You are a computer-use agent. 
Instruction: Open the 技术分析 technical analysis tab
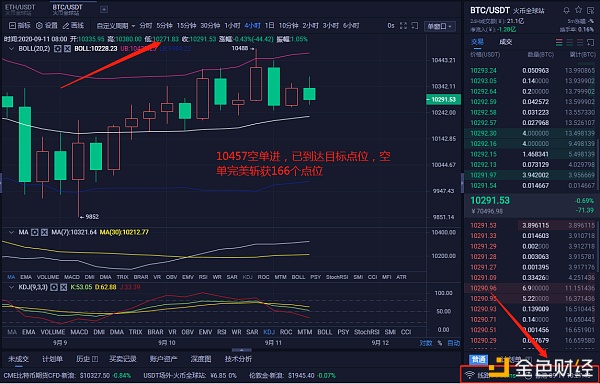click(x=238, y=359)
